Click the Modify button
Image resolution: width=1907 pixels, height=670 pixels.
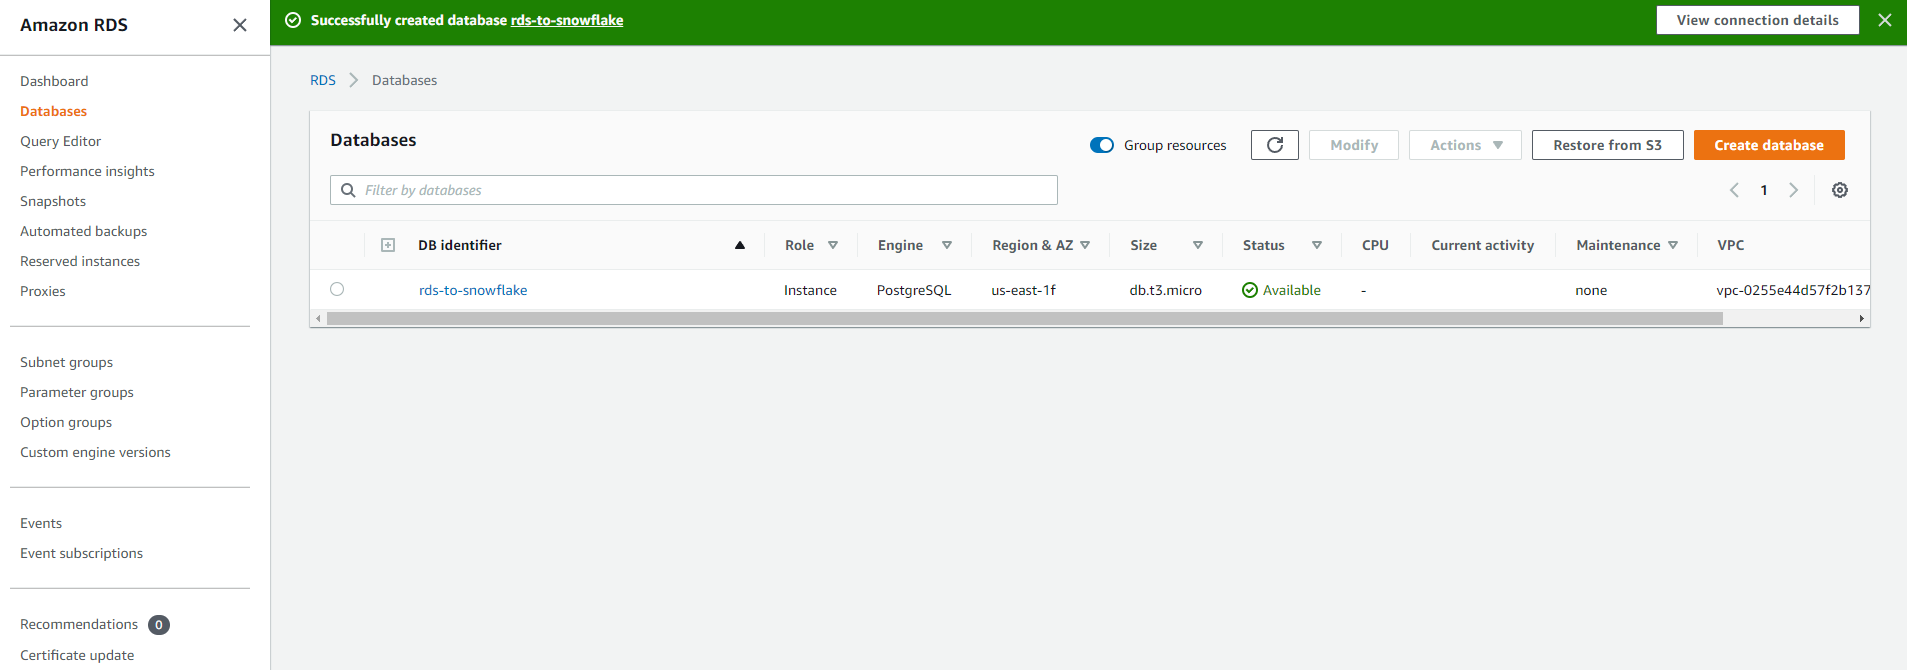[1354, 145]
